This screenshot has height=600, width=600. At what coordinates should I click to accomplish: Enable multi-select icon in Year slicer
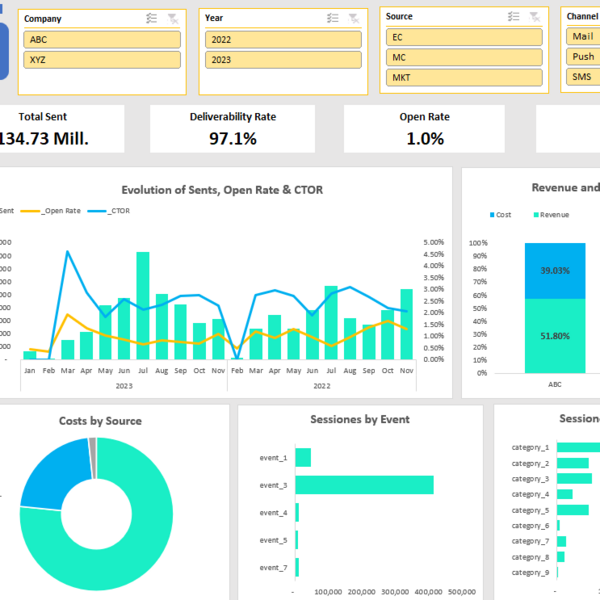333,18
